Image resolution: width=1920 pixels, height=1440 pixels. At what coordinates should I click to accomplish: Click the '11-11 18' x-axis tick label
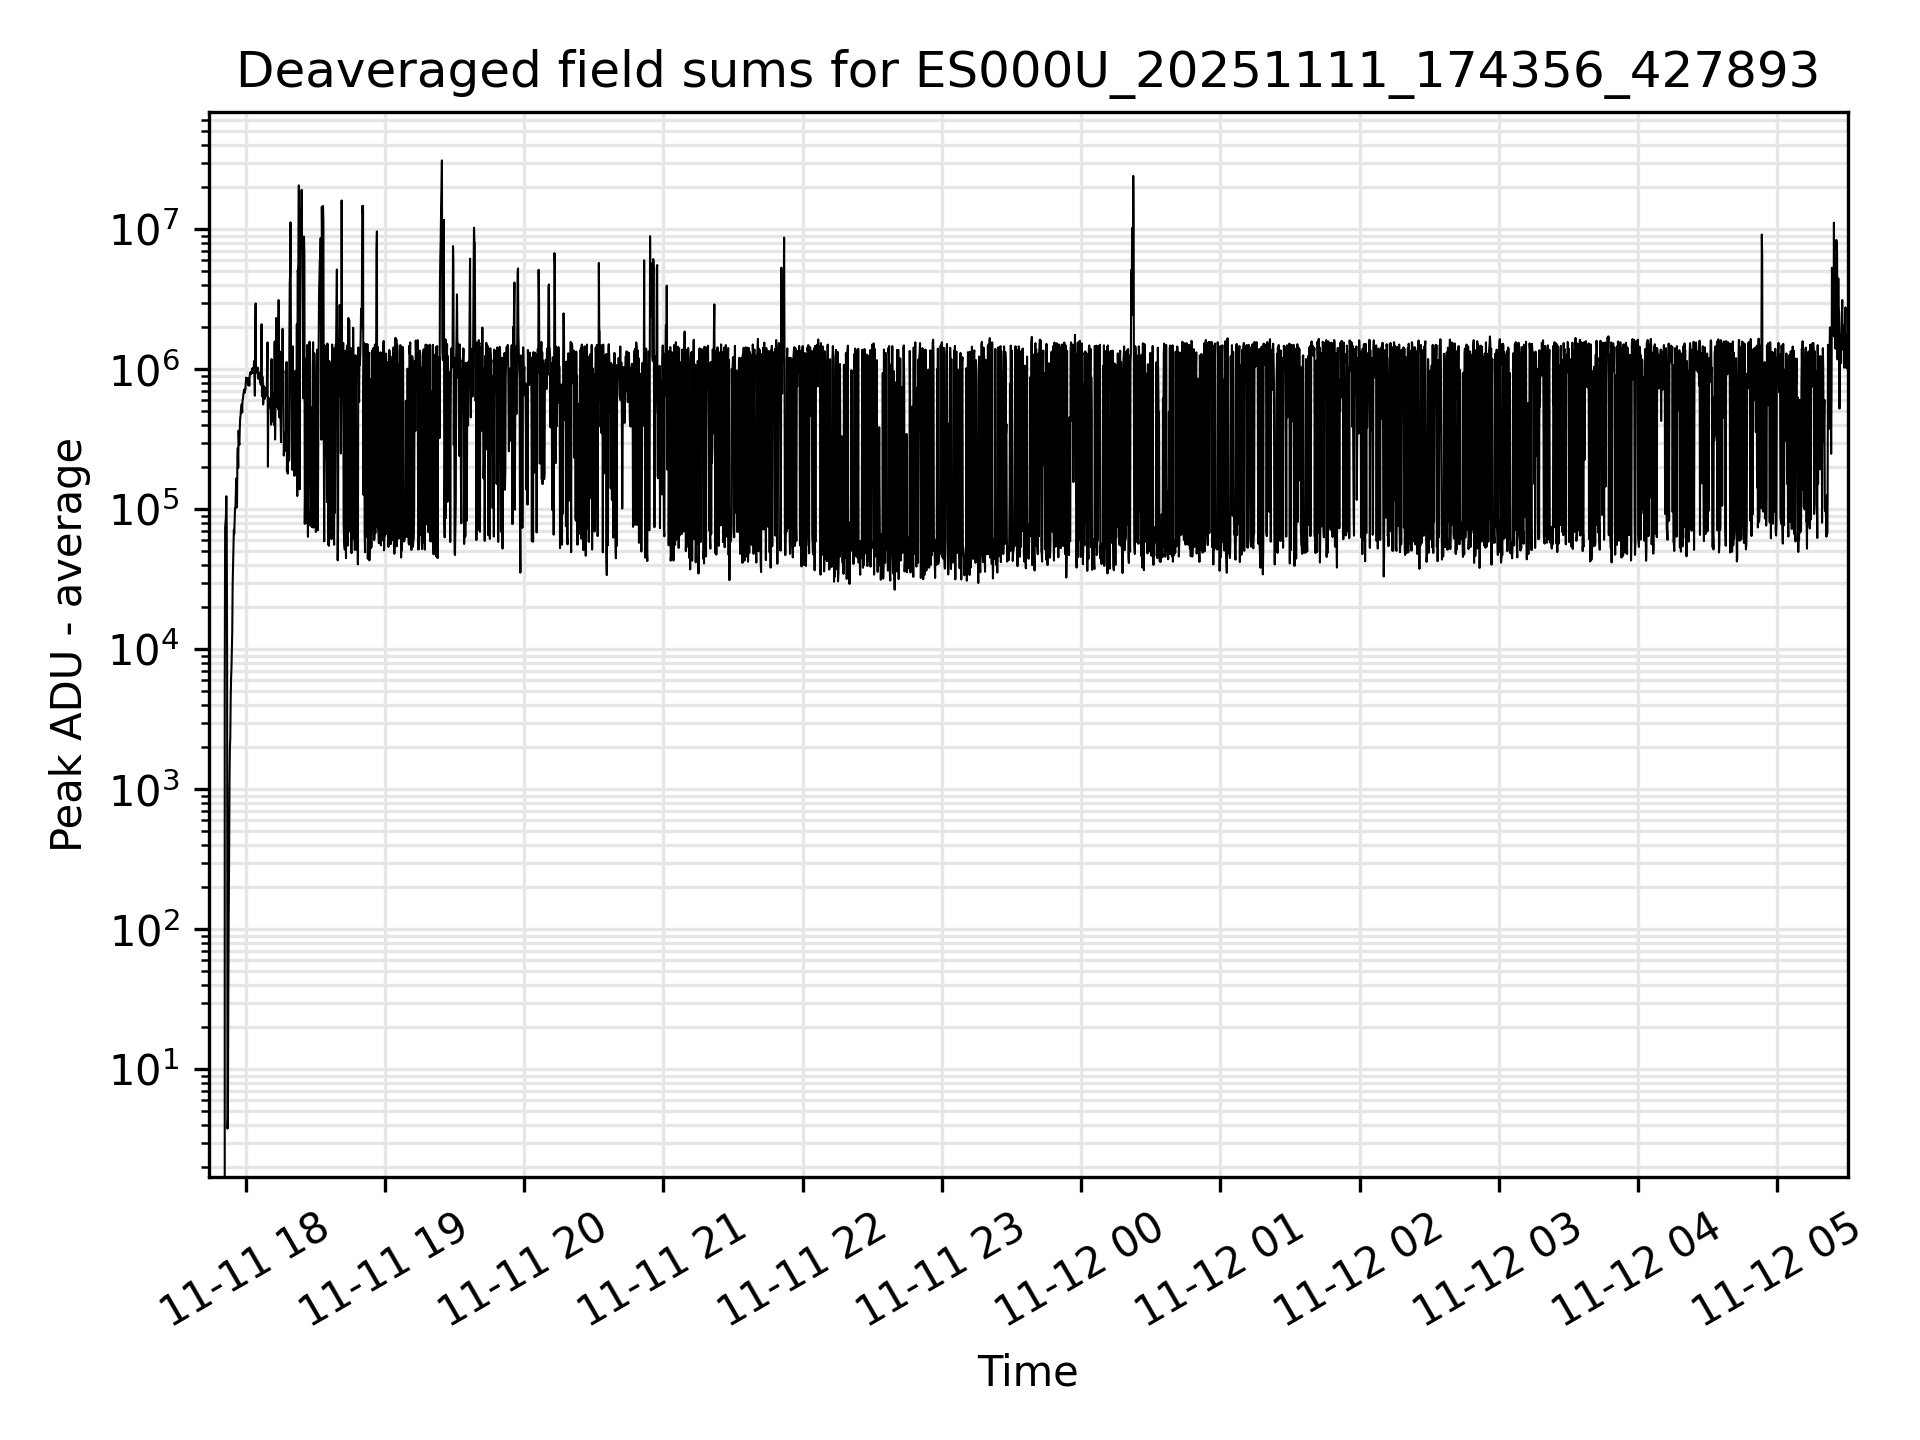point(245,1270)
